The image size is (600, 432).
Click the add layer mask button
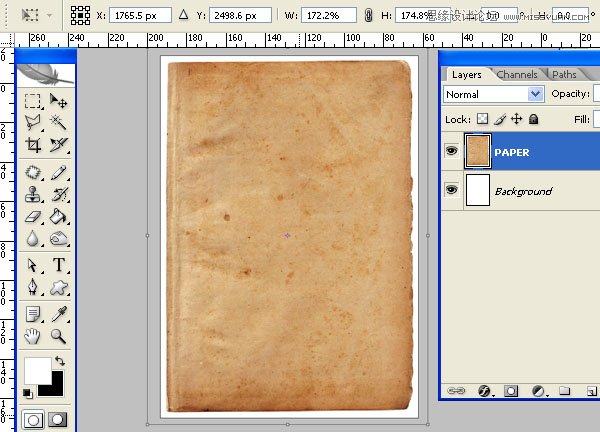[x=510, y=390]
